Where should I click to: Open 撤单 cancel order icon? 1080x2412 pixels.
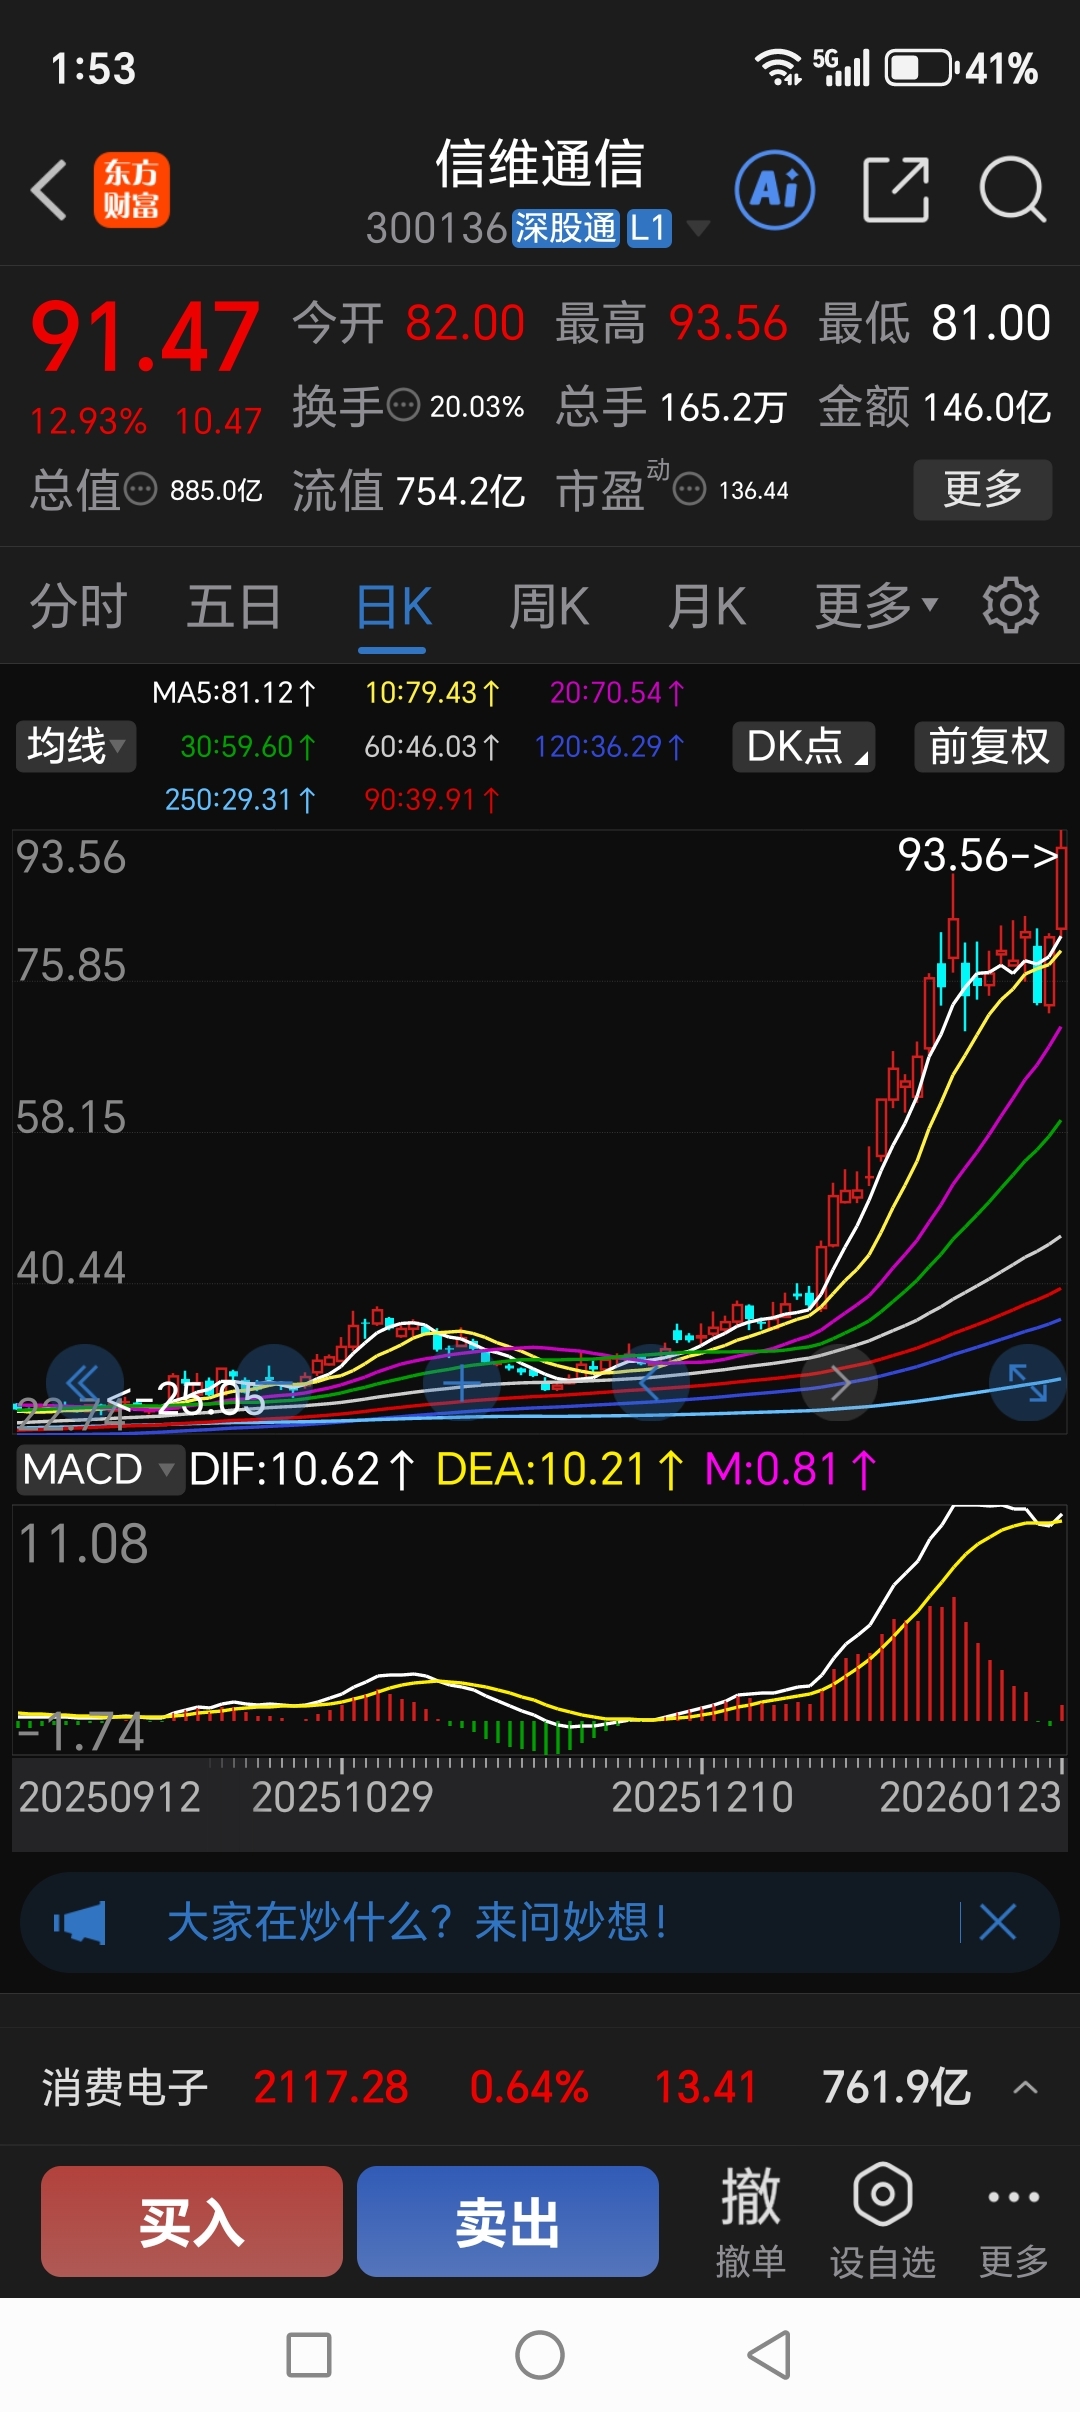[750, 2222]
